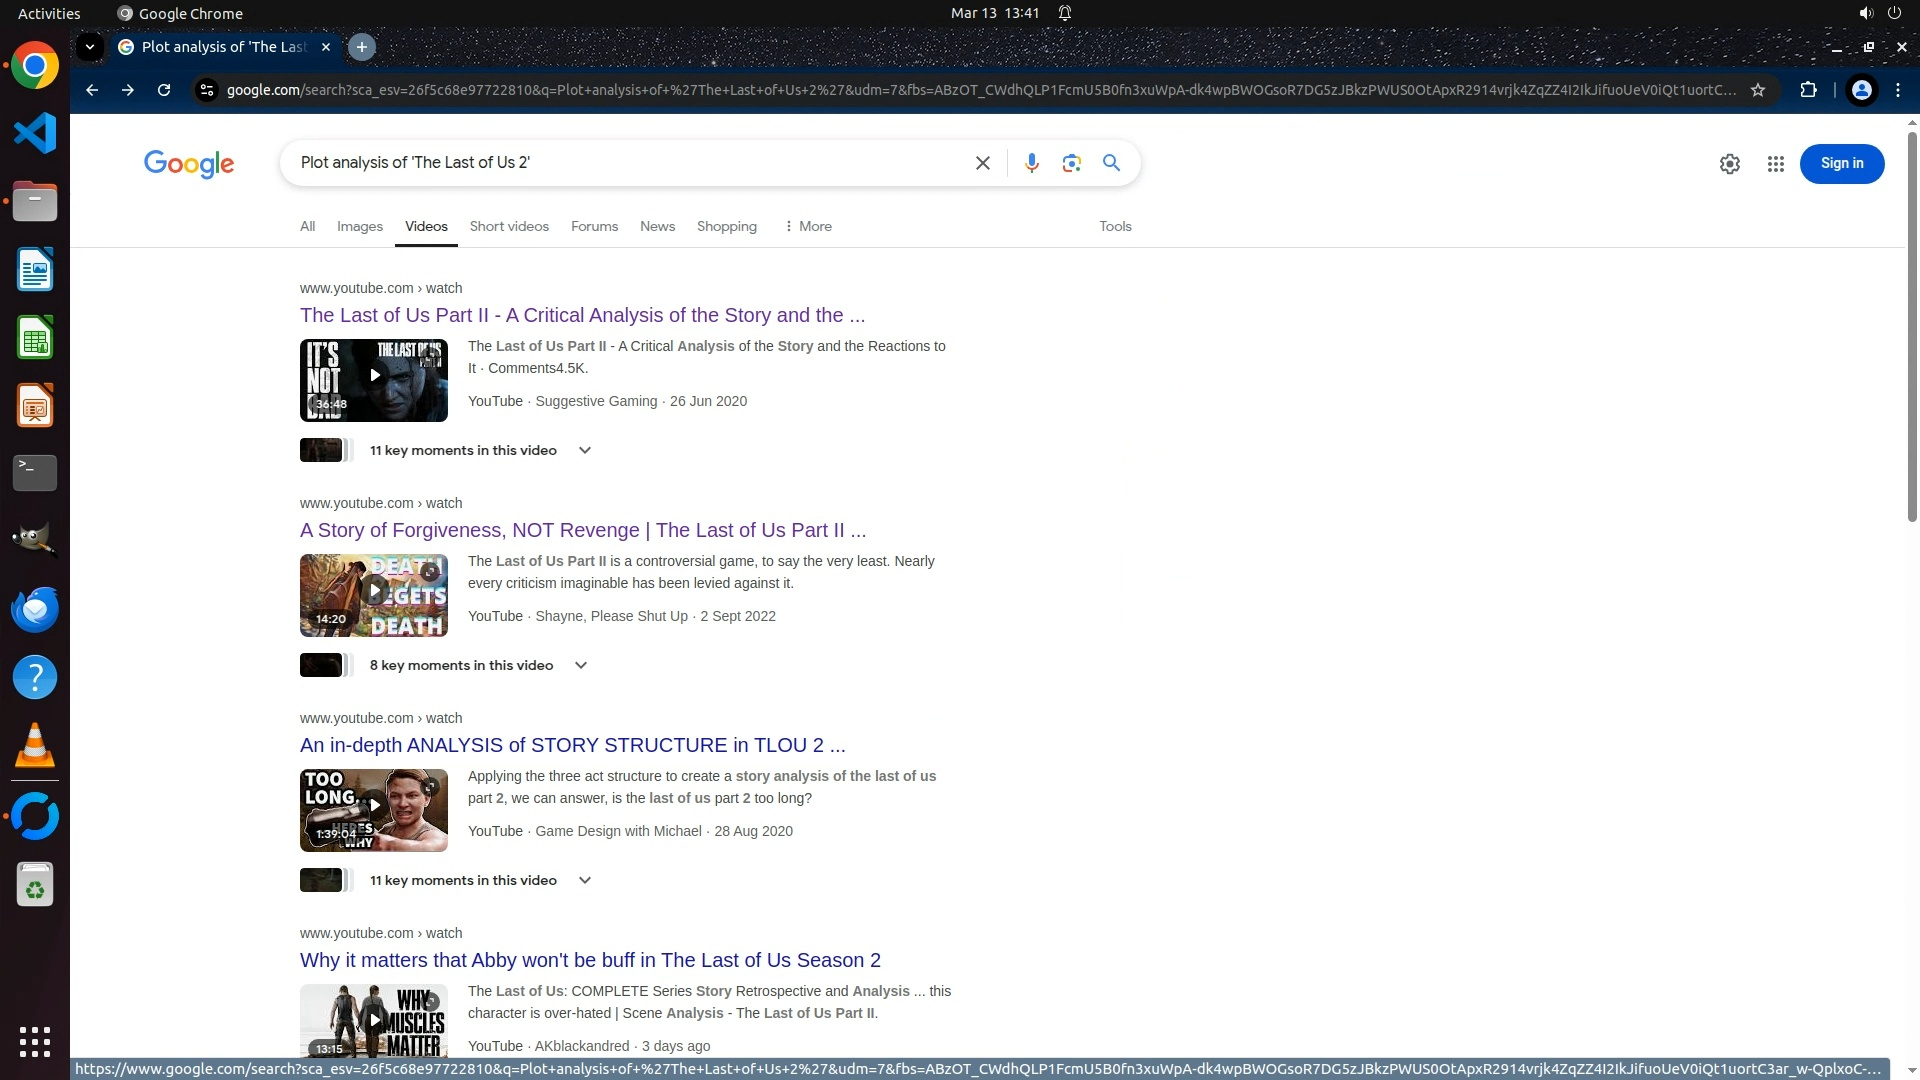Expand key moments for TLOU 2 structure video
1920x1080 pixels.
[584, 881]
